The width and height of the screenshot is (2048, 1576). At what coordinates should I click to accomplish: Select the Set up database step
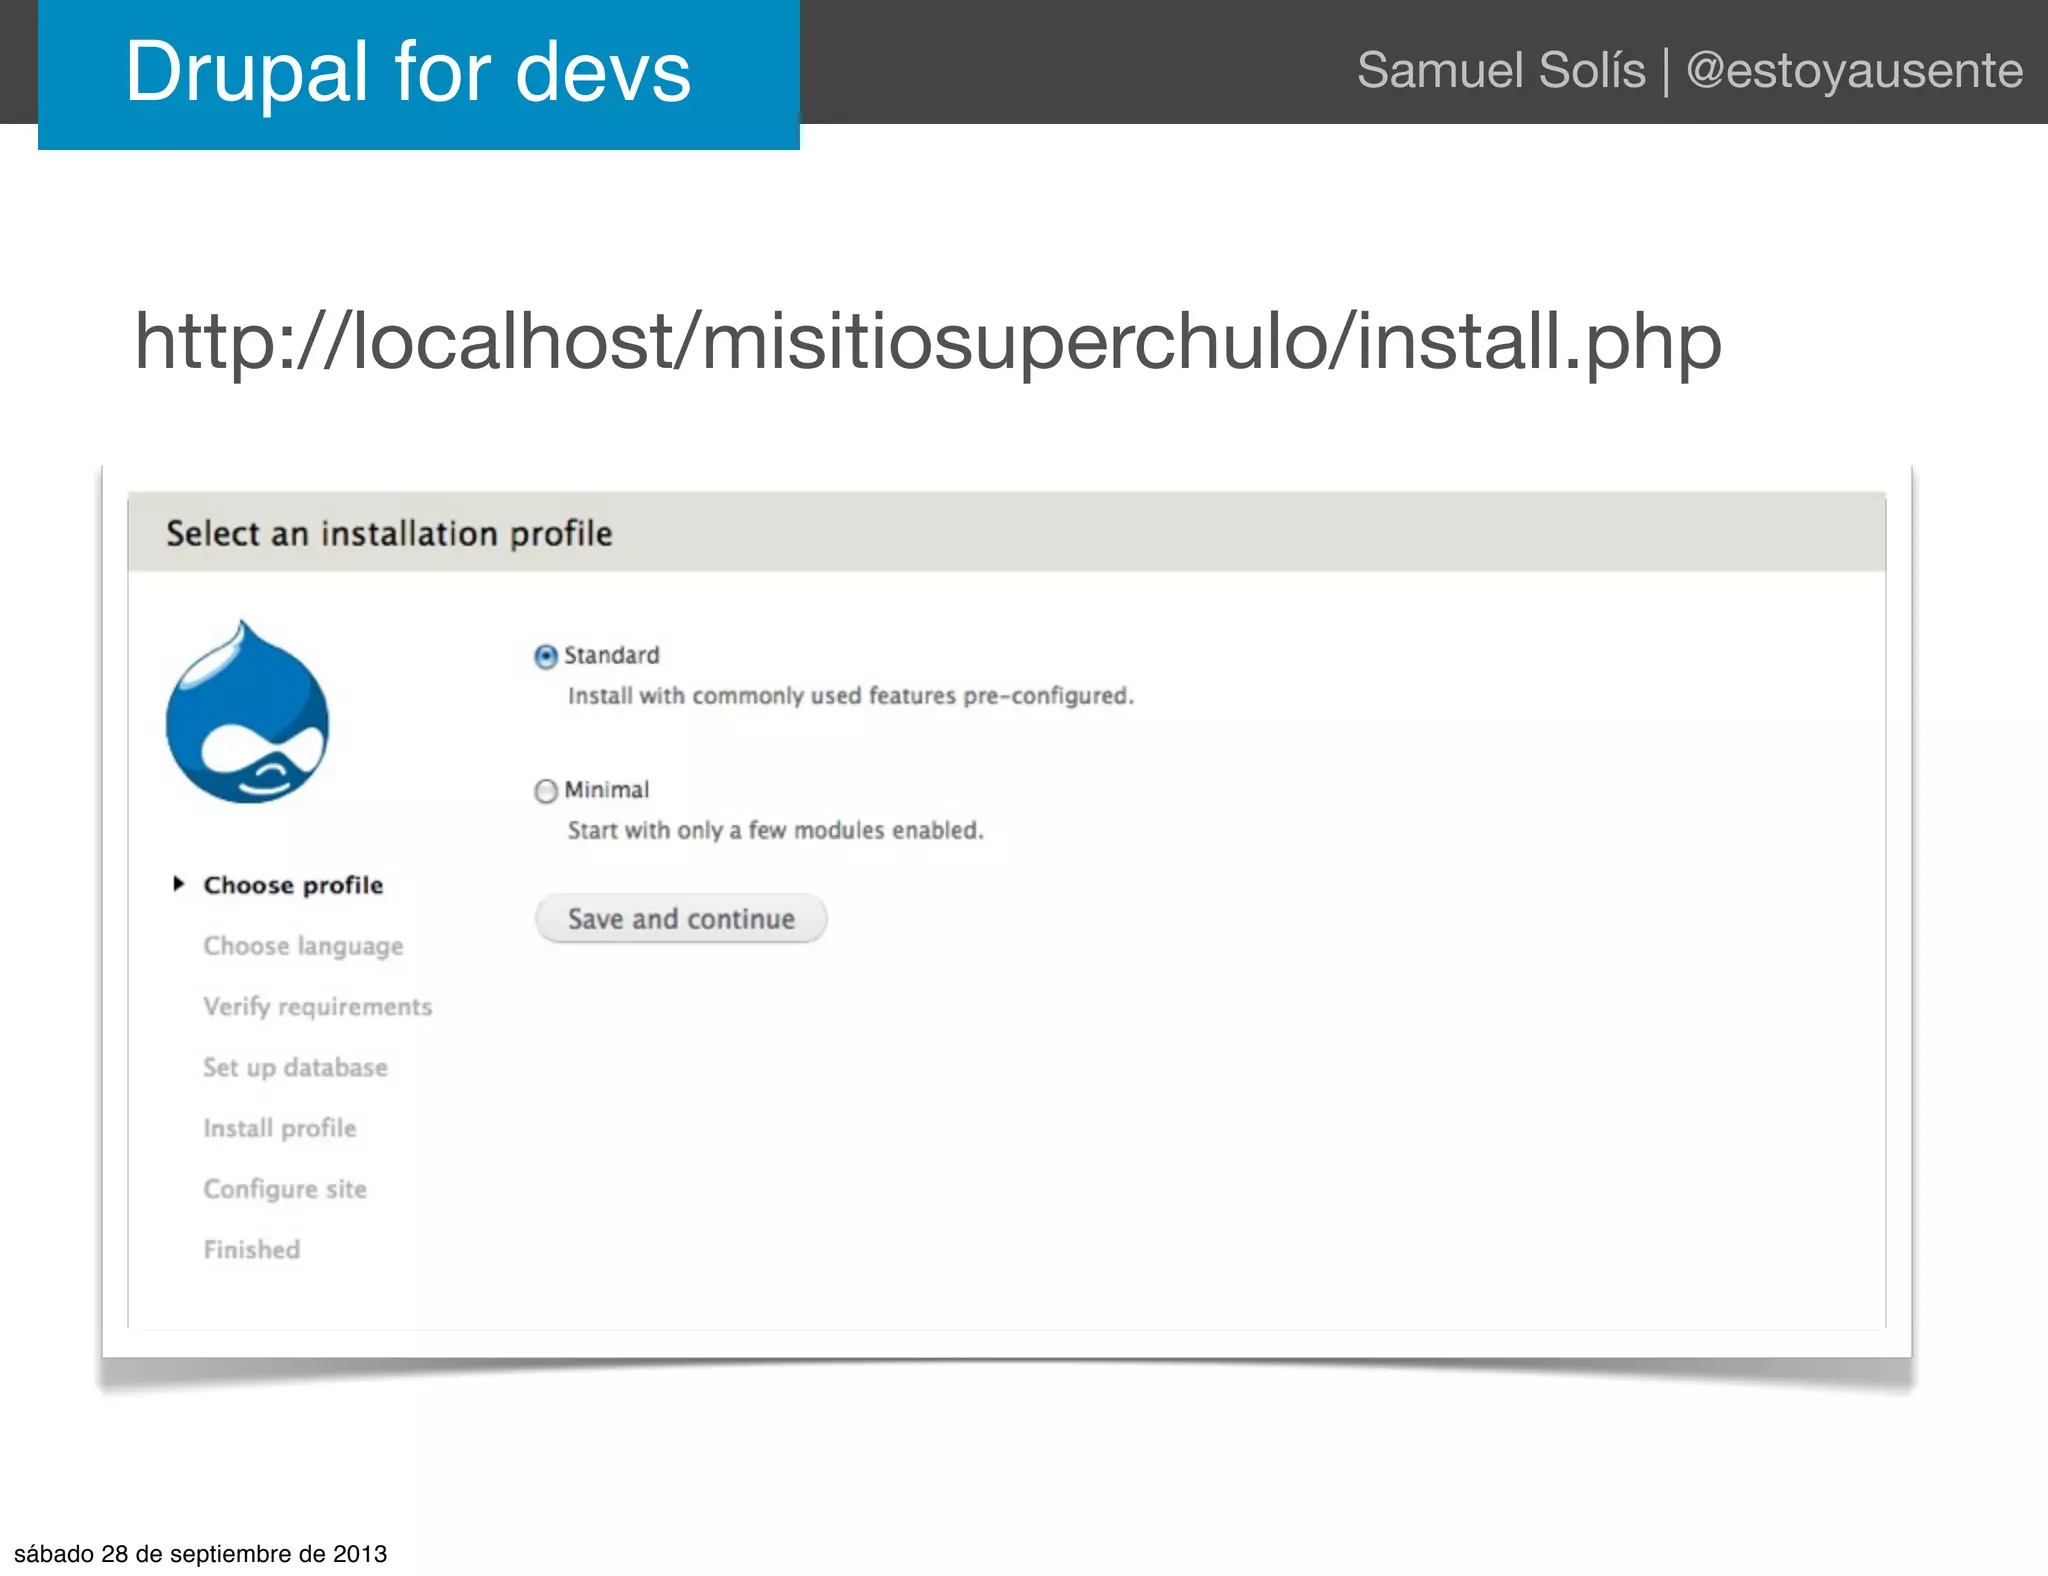[x=295, y=1068]
